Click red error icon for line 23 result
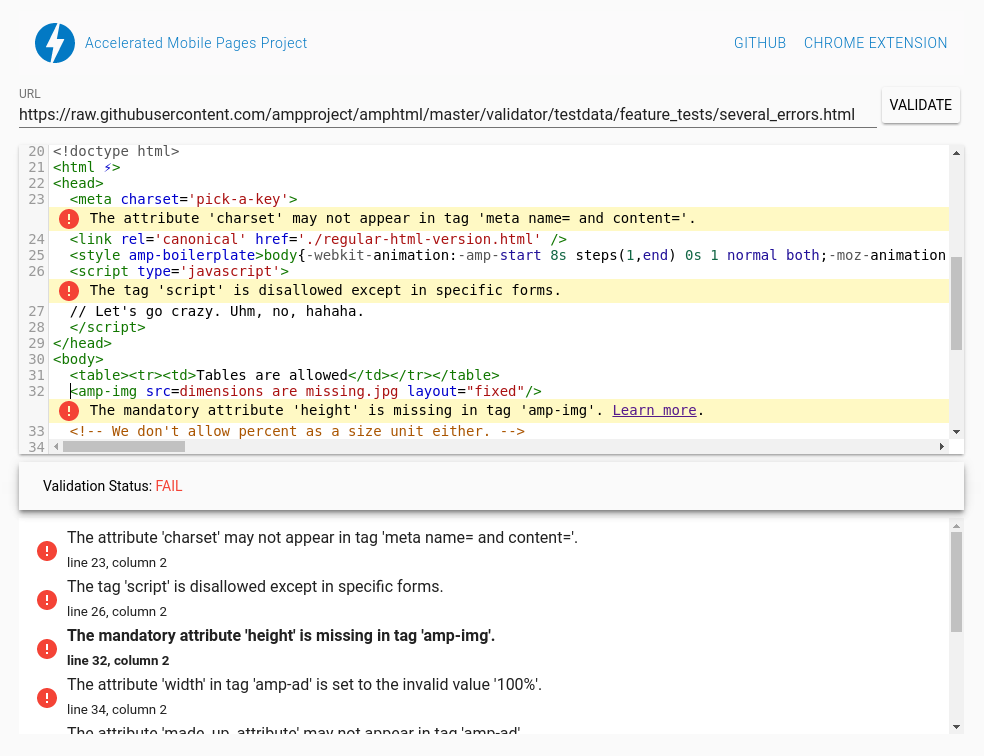This screenshot has width=984, height=756. 46,551
